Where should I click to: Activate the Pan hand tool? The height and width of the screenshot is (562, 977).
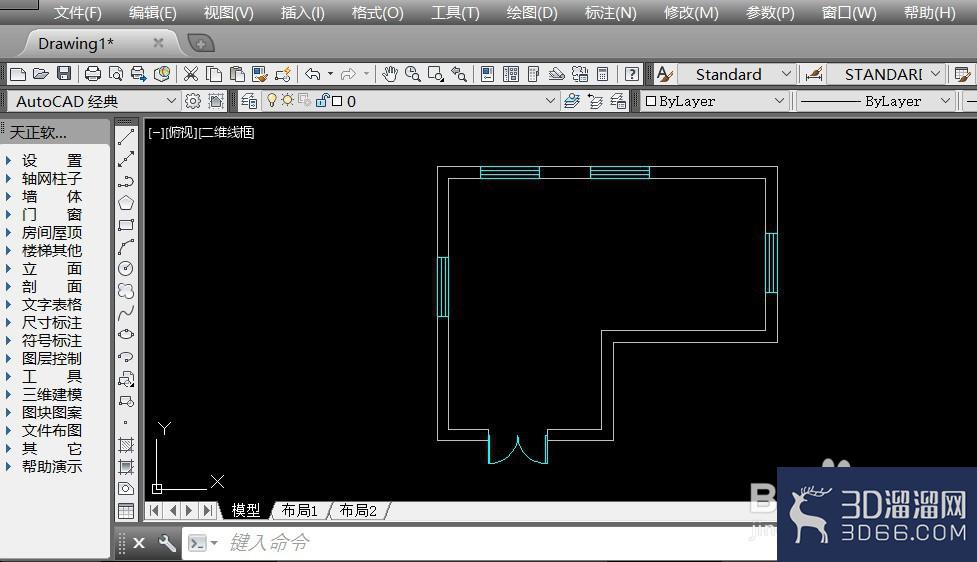tap(390, 74)
